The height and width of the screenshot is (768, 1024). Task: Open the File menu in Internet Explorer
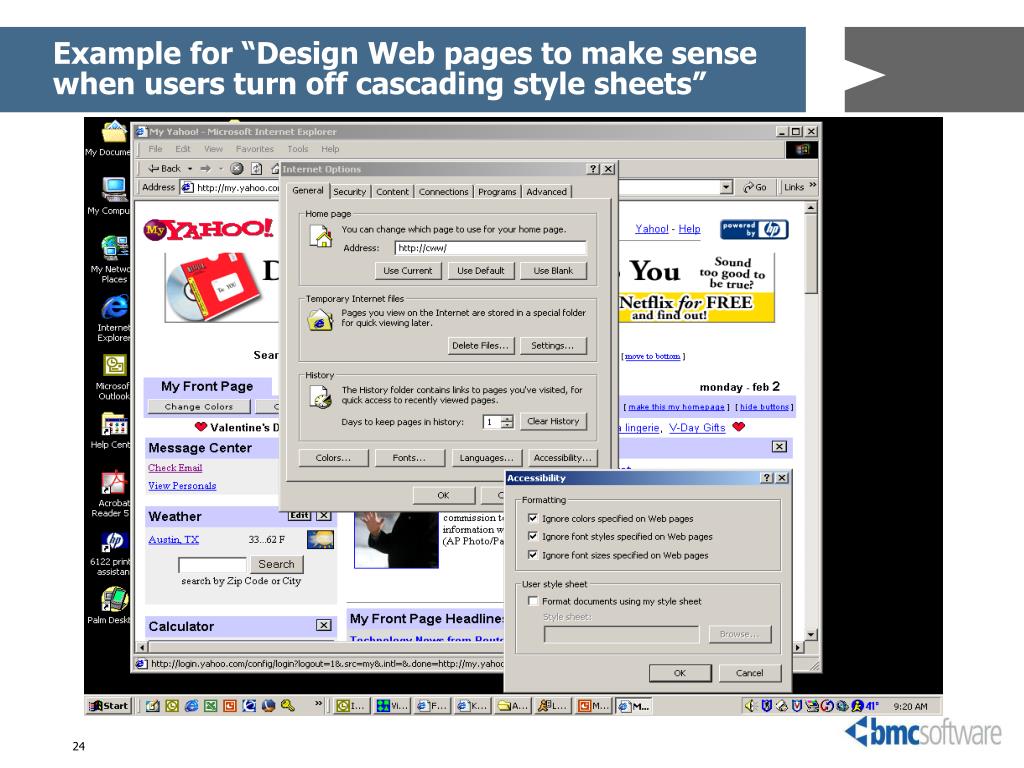pyautogui.click(x=155, y=149)
